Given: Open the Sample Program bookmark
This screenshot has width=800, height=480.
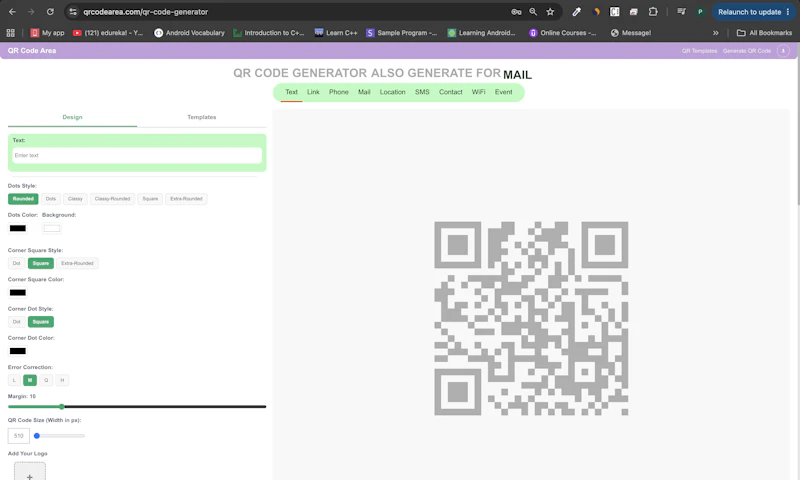Looking at the screenshot, I should [402, 33].
